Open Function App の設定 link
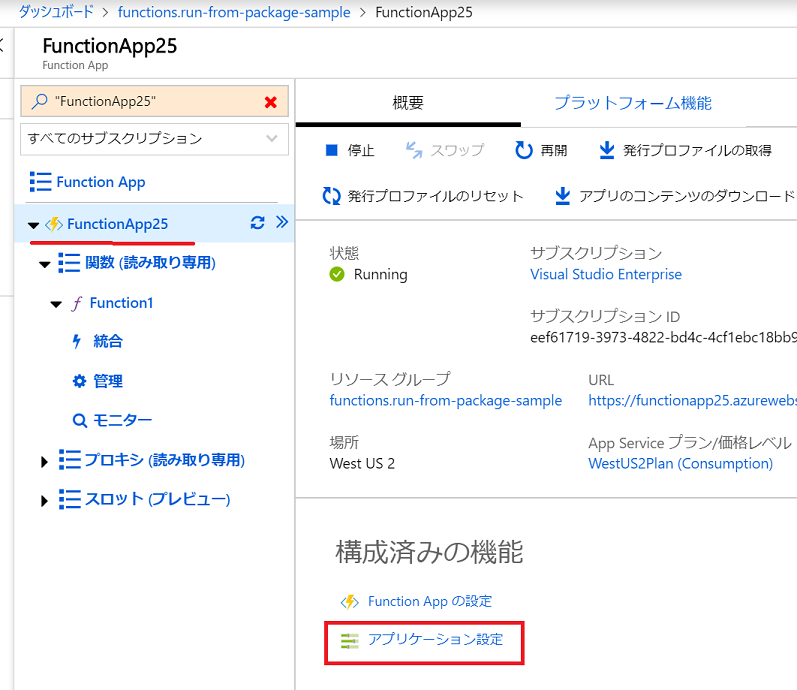Screen dimensions: 797x690 click(x=430, y=602)
